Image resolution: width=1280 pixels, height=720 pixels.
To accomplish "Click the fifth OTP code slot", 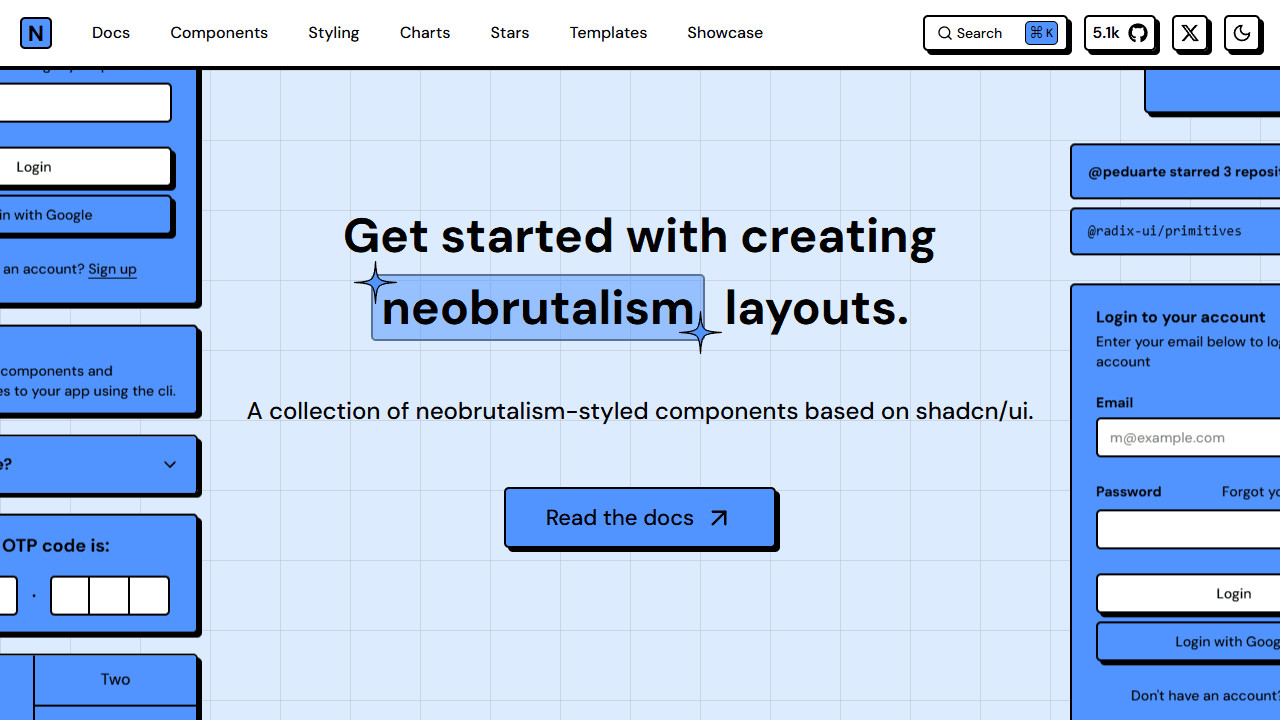I will coord(109,596).
